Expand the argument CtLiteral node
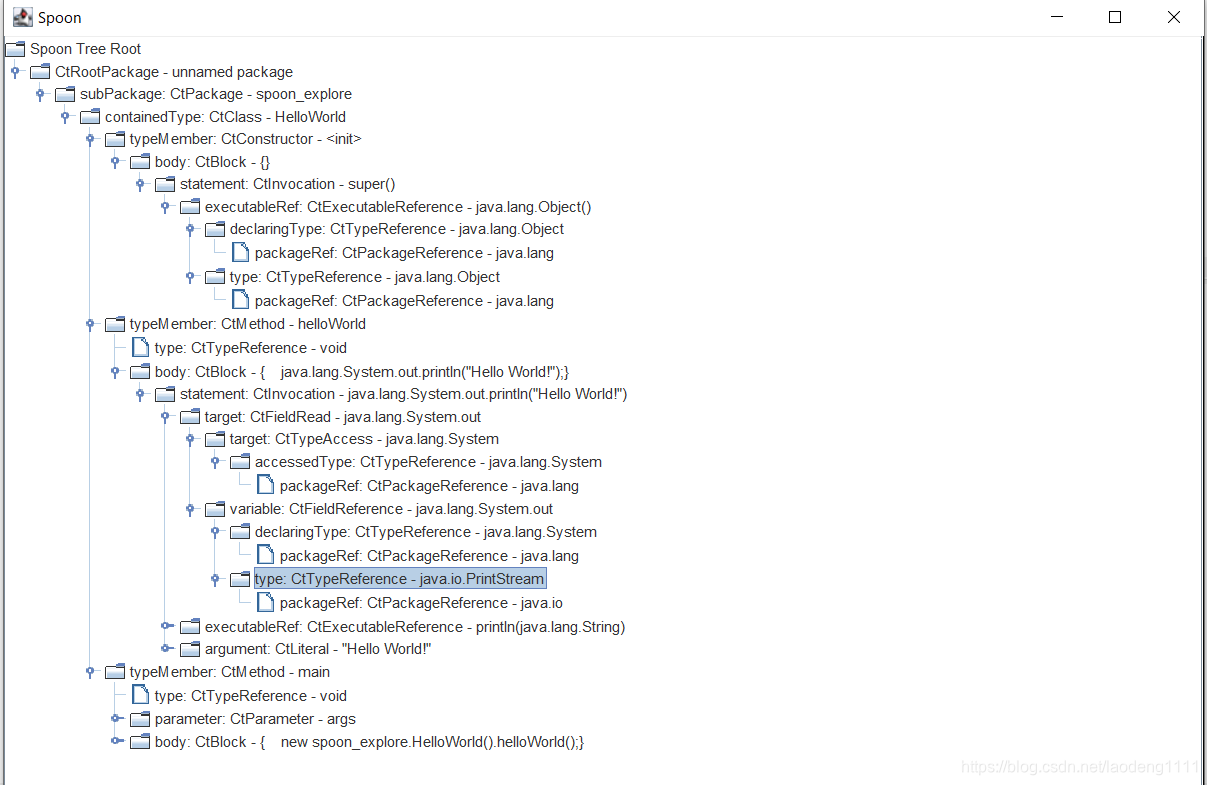 point(165,649)
